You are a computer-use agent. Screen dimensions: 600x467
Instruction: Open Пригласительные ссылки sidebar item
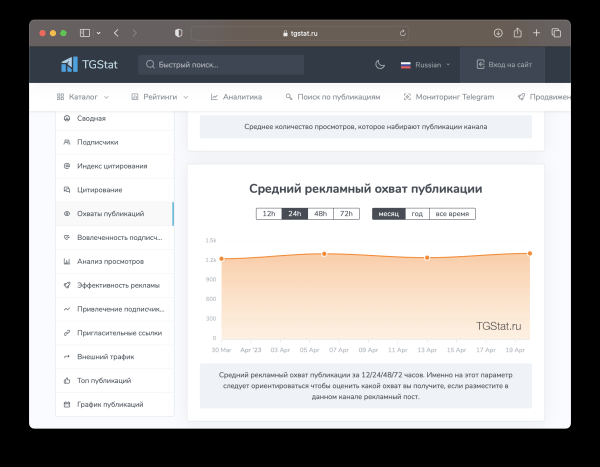(118, 333)
